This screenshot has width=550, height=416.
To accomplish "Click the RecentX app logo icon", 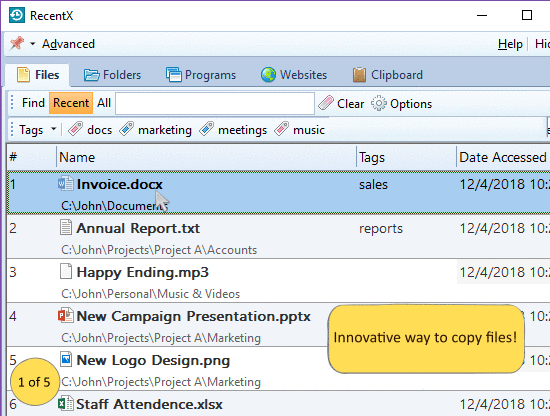I will [x=16, y=15].
